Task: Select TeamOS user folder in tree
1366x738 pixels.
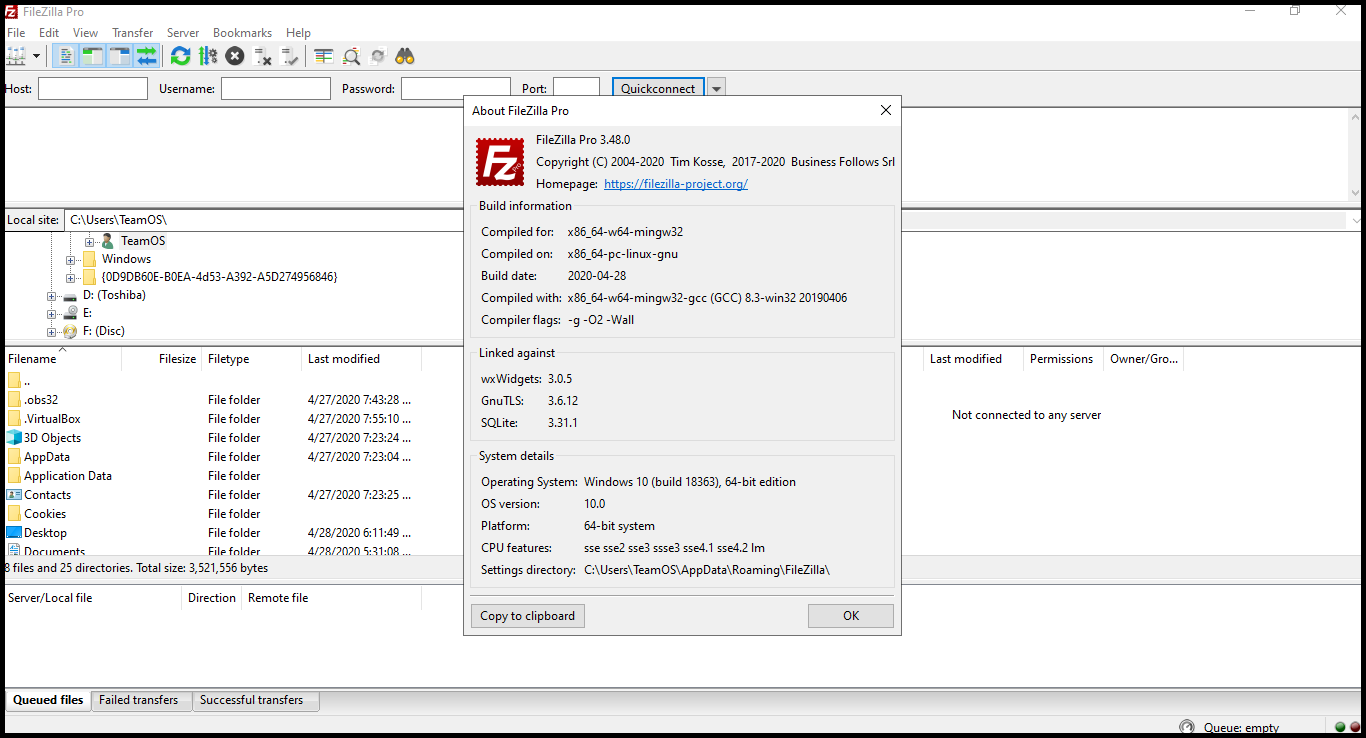Action: (x=143, y=241)
